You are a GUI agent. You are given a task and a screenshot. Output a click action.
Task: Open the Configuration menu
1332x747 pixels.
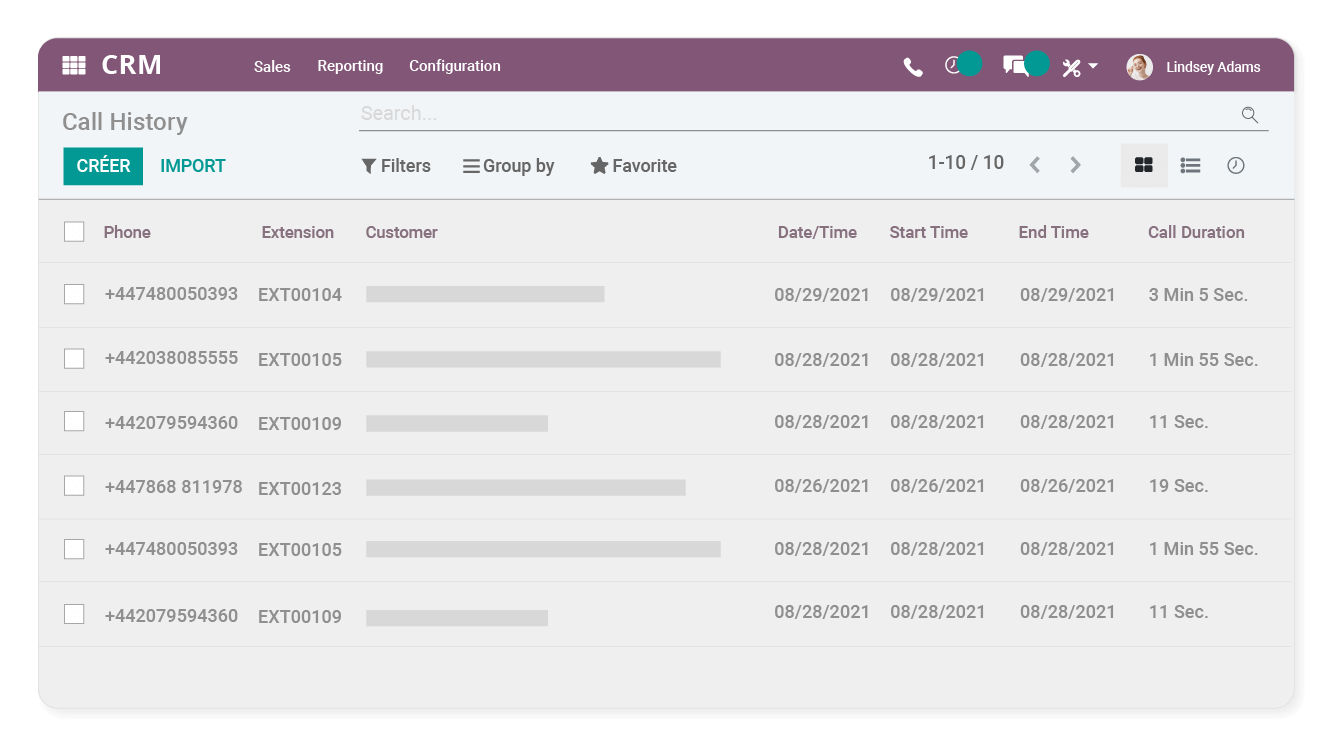pos(454,66)
